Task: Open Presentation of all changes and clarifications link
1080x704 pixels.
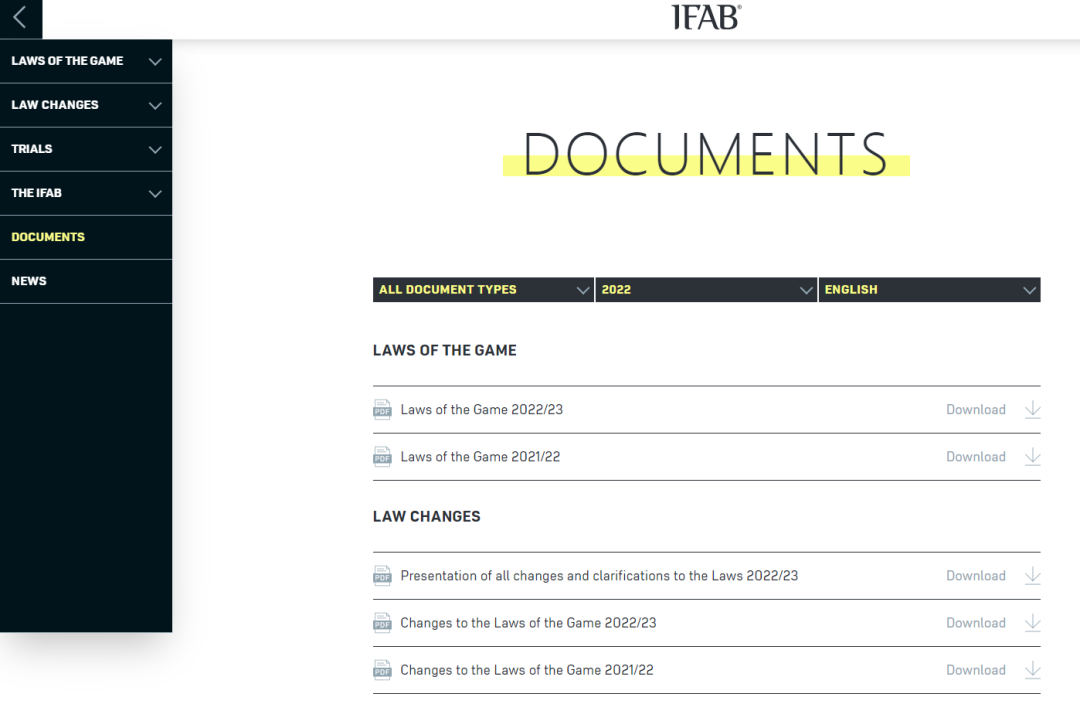Action: [x=599, y=576]
